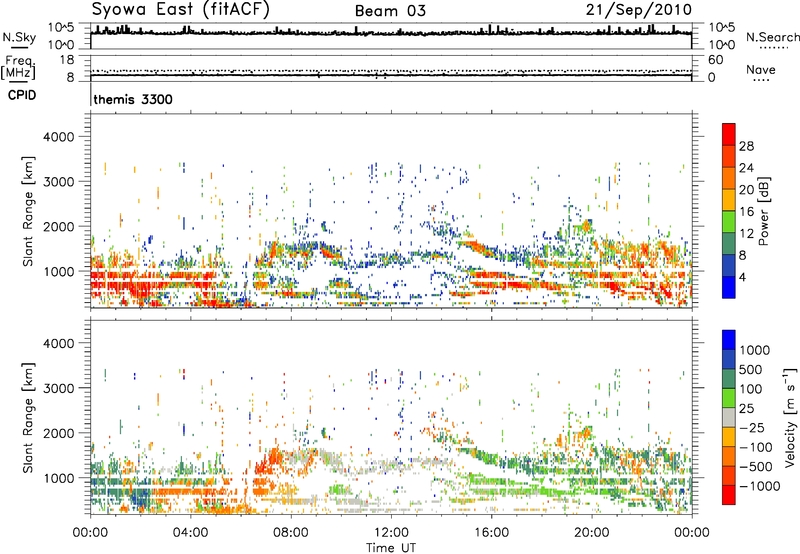Image resolution: width=800 pixels, height=554 pixels.
Task: Pick the bottom blue segment of power color bar
Action: [729, 287]
